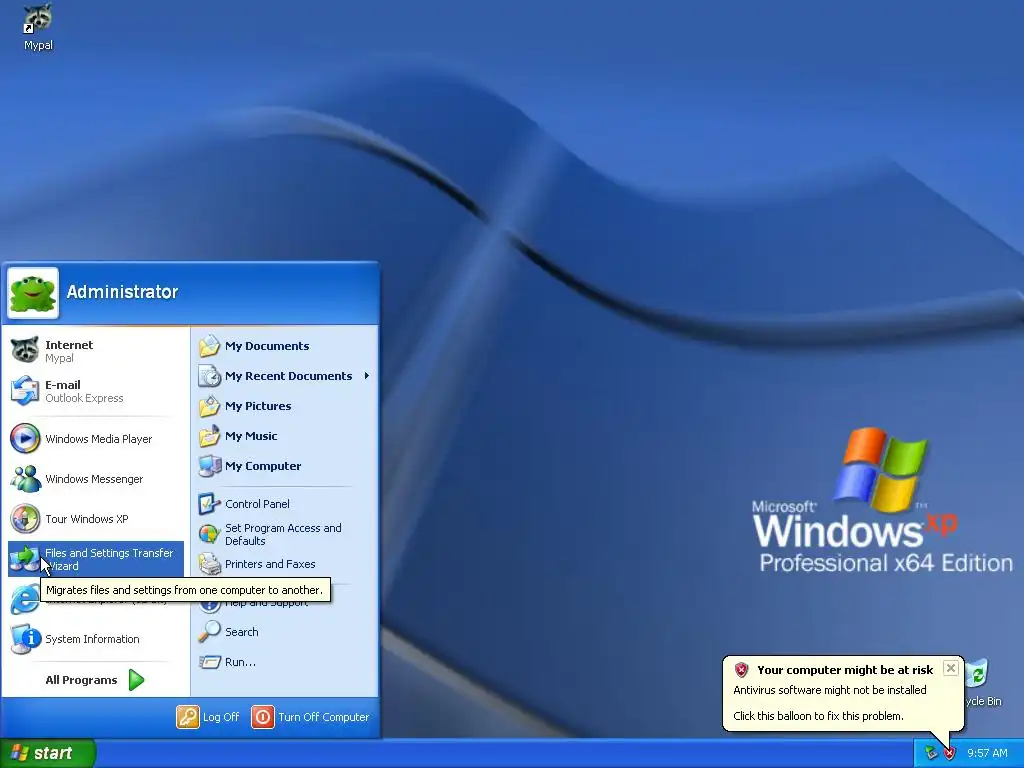Launch Internet Mypal raccoon icon
The image size is (1024, 768).
pyautogui.click(x=25, y=351)
